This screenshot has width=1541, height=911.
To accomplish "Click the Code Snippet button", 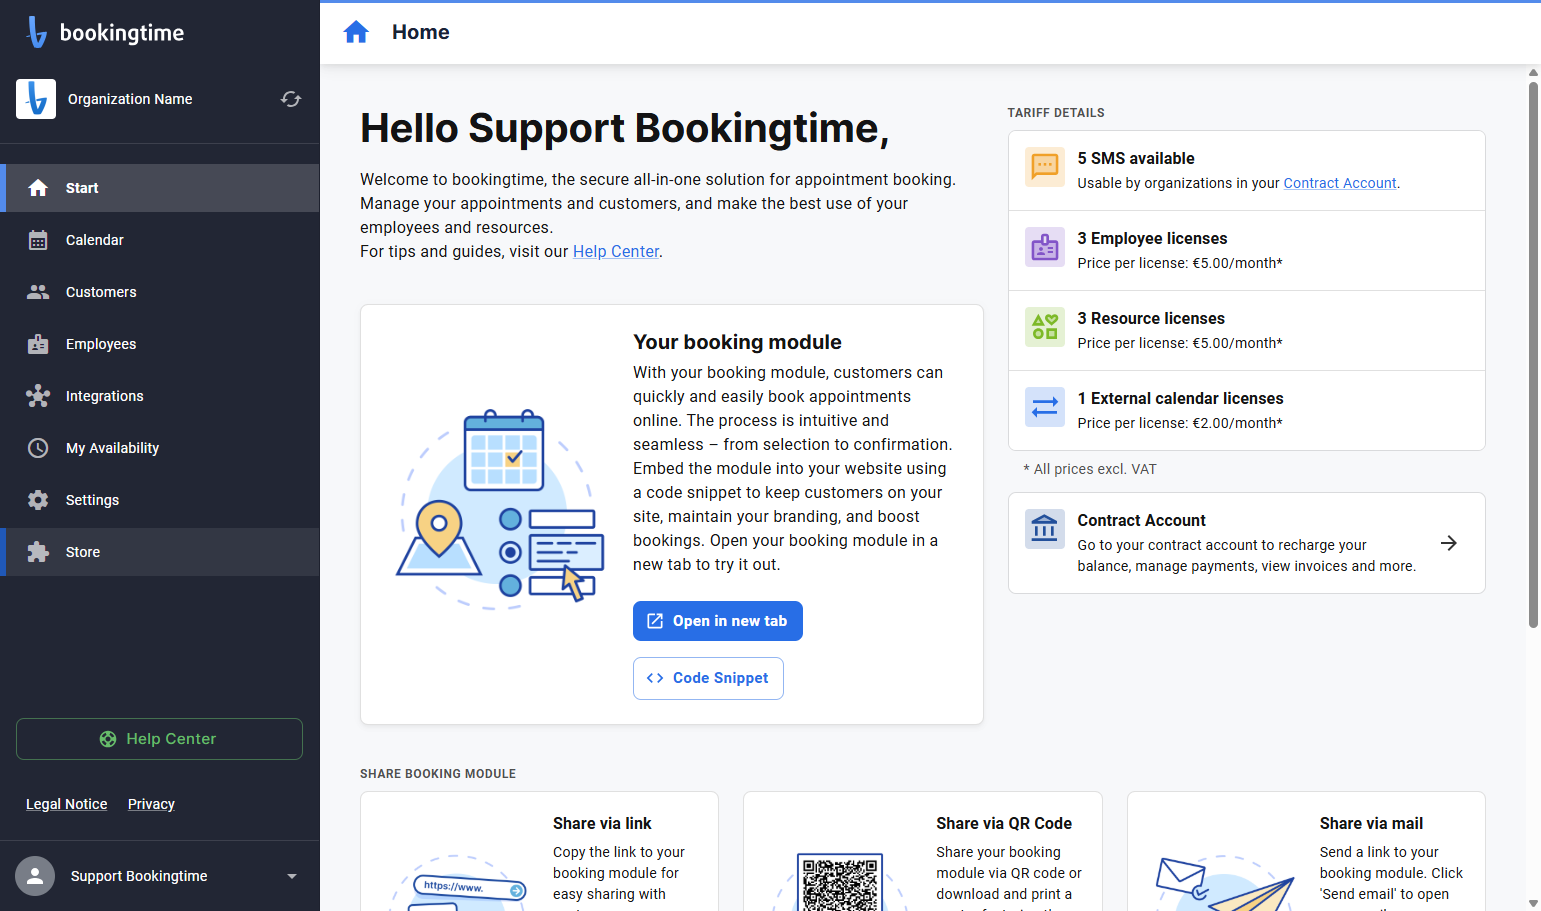I will pyautogui.click(x=708, y=678).
